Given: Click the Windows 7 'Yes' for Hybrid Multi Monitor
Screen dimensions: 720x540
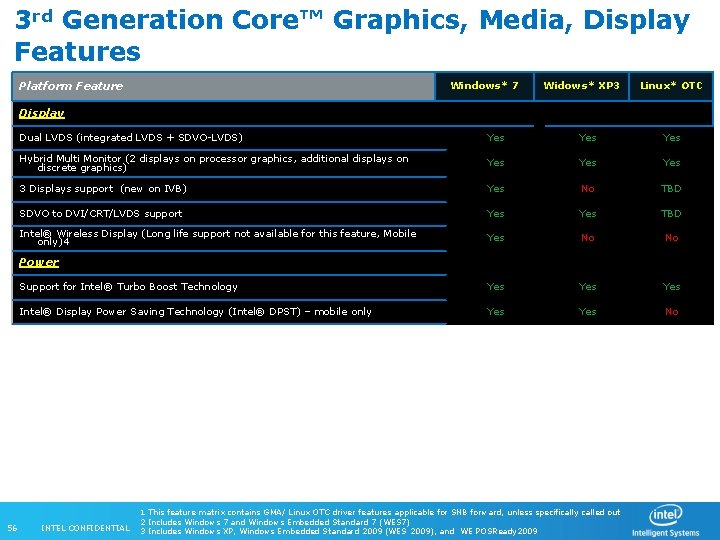Looking at the screenshot, I should 495,163.
